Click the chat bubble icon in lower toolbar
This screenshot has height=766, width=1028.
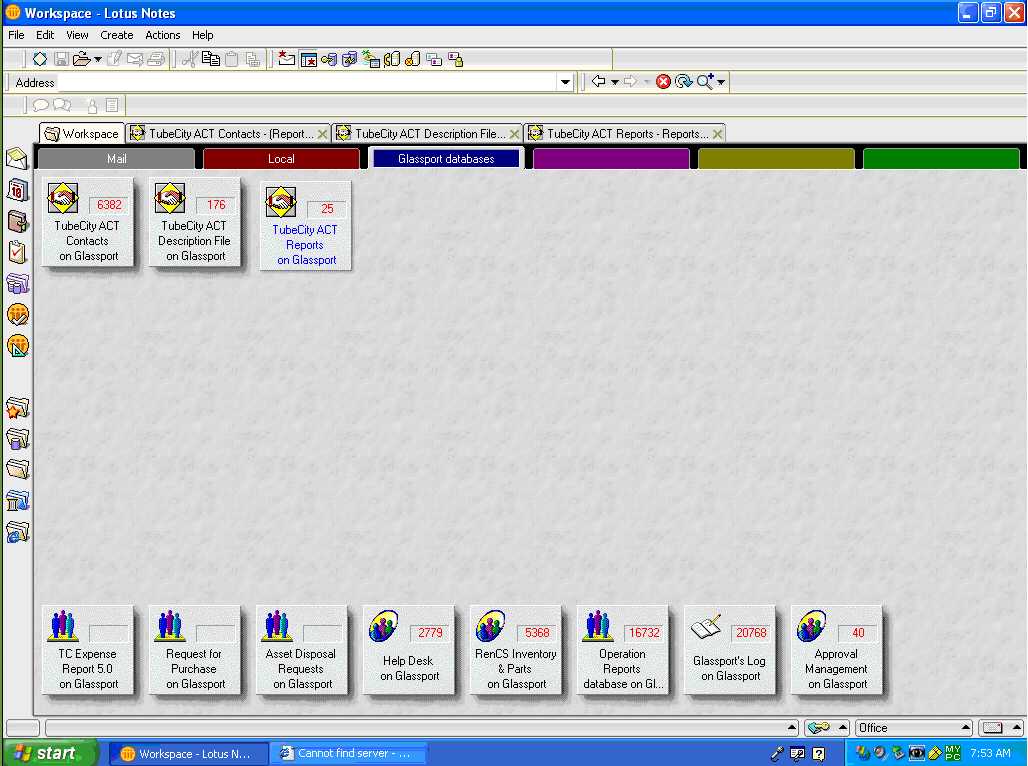[x=41, y=105]
